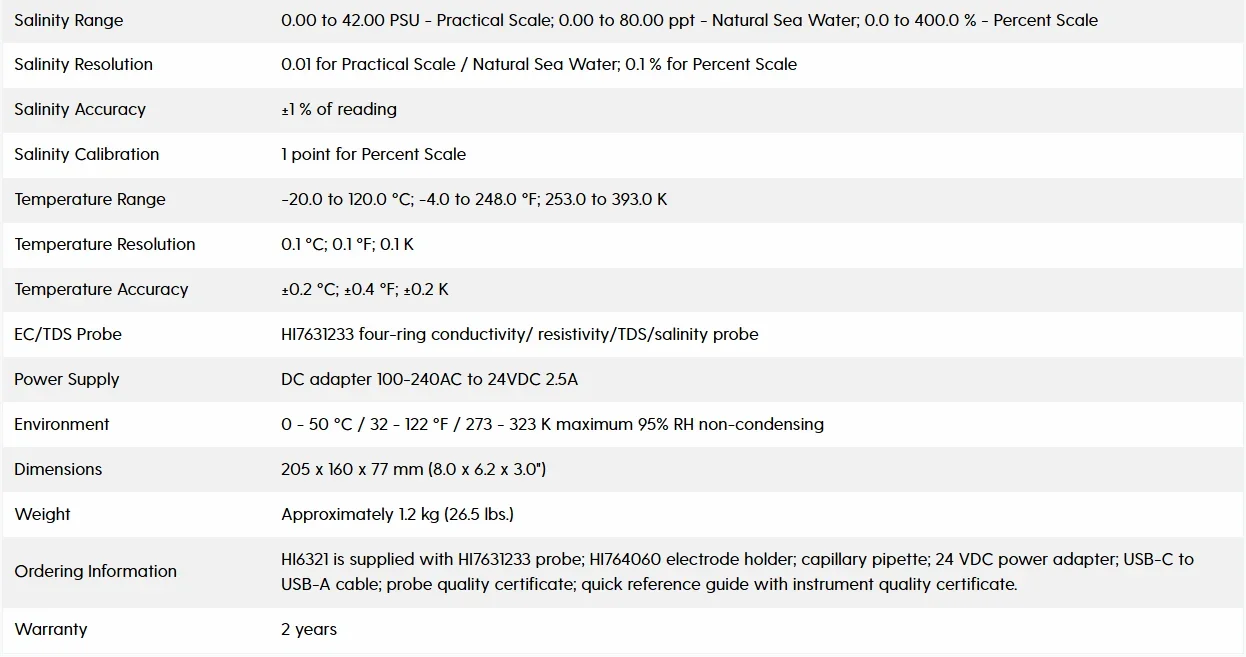The width and height of the screenshot is (1246, 657).
Task: Click the Temperature Accuracy label
Action: click(x=101, y=289)
